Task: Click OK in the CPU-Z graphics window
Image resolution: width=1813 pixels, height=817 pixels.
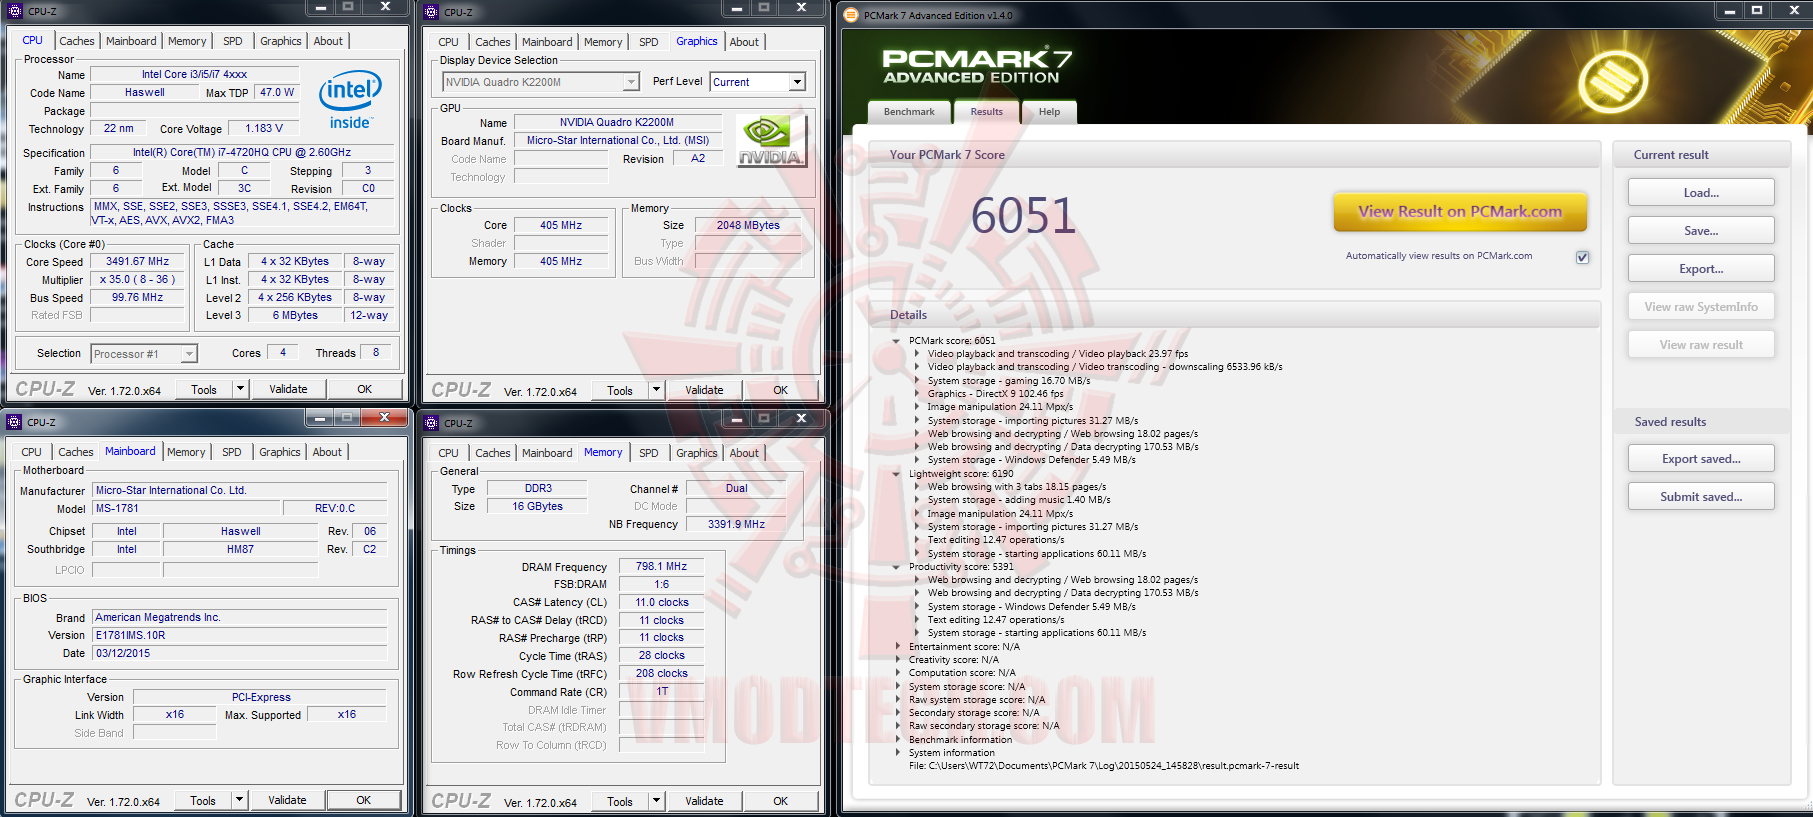Action: (780, 390)
